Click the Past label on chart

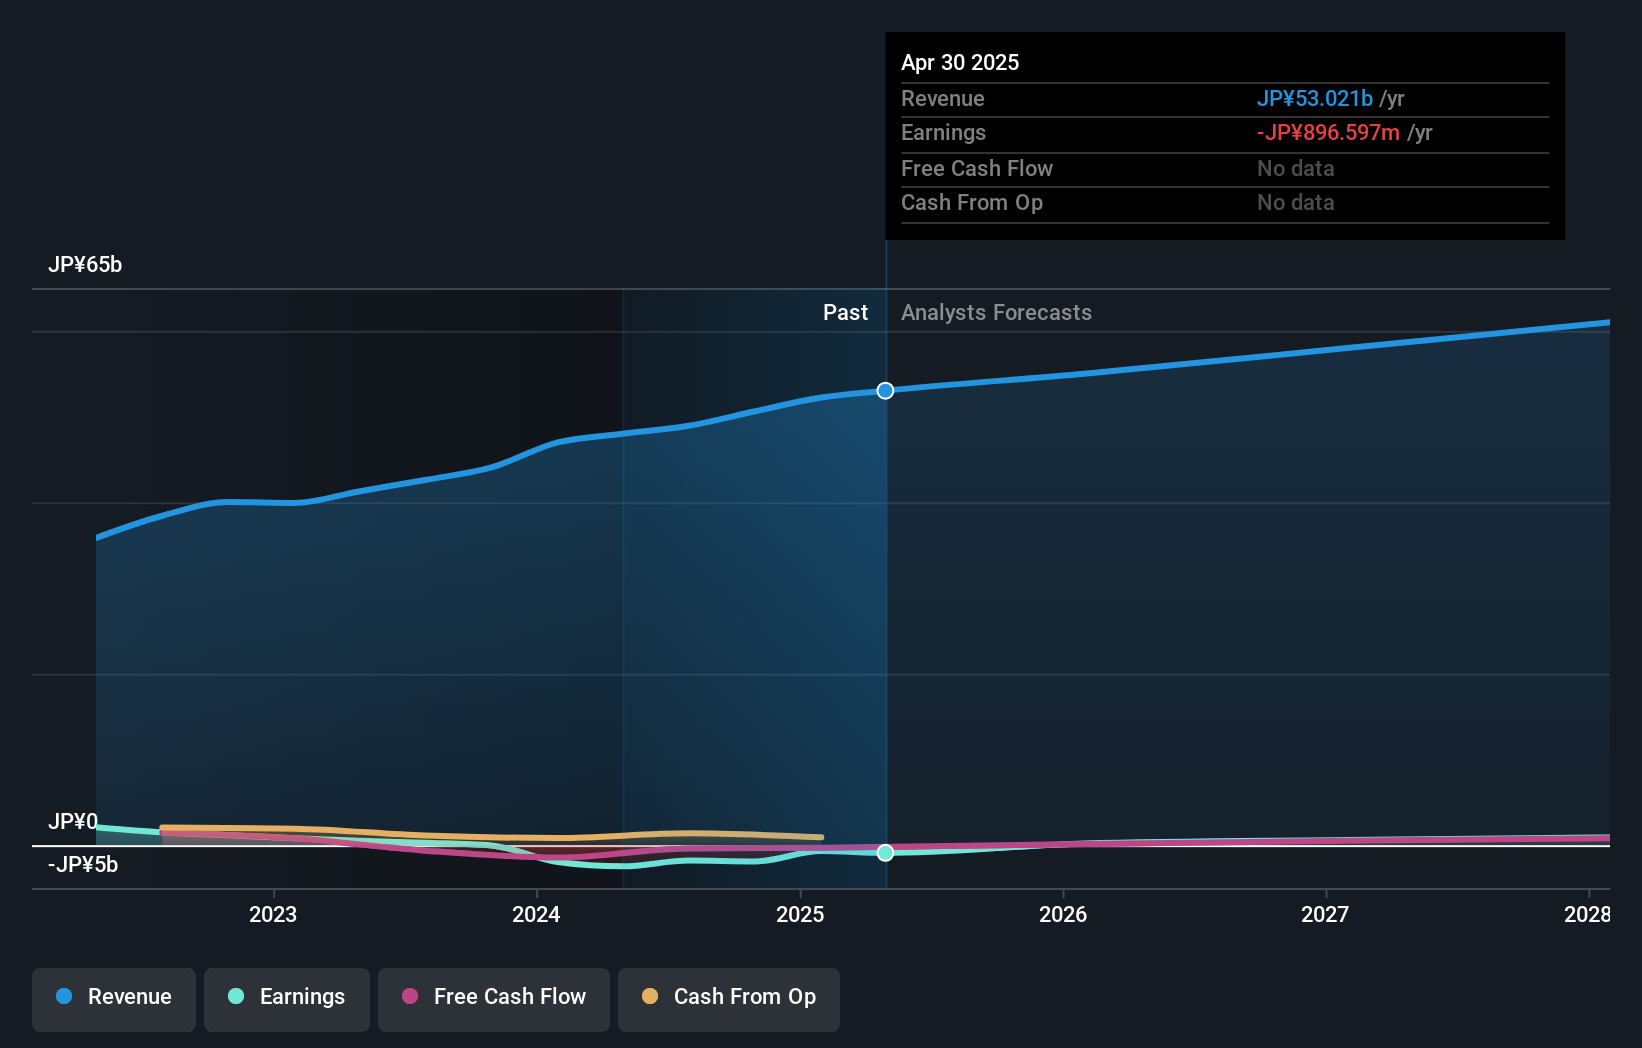pyautogui.click(x=845, y=313)
